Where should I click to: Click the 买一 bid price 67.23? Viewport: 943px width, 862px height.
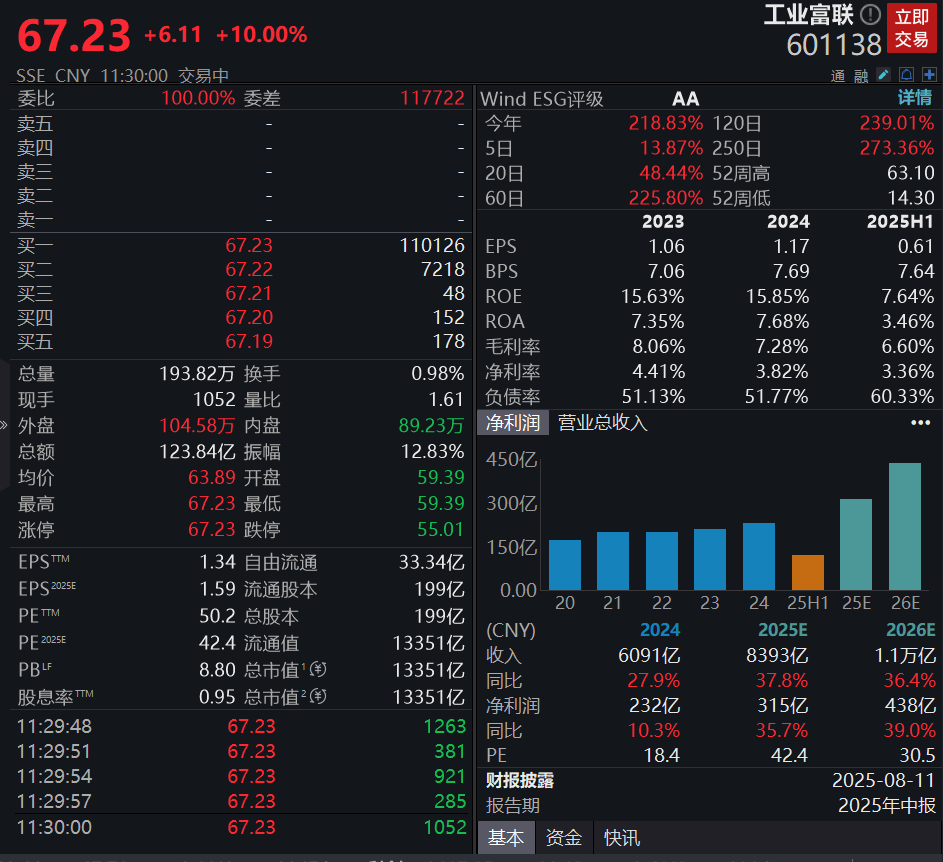click(x=249, y=245)
